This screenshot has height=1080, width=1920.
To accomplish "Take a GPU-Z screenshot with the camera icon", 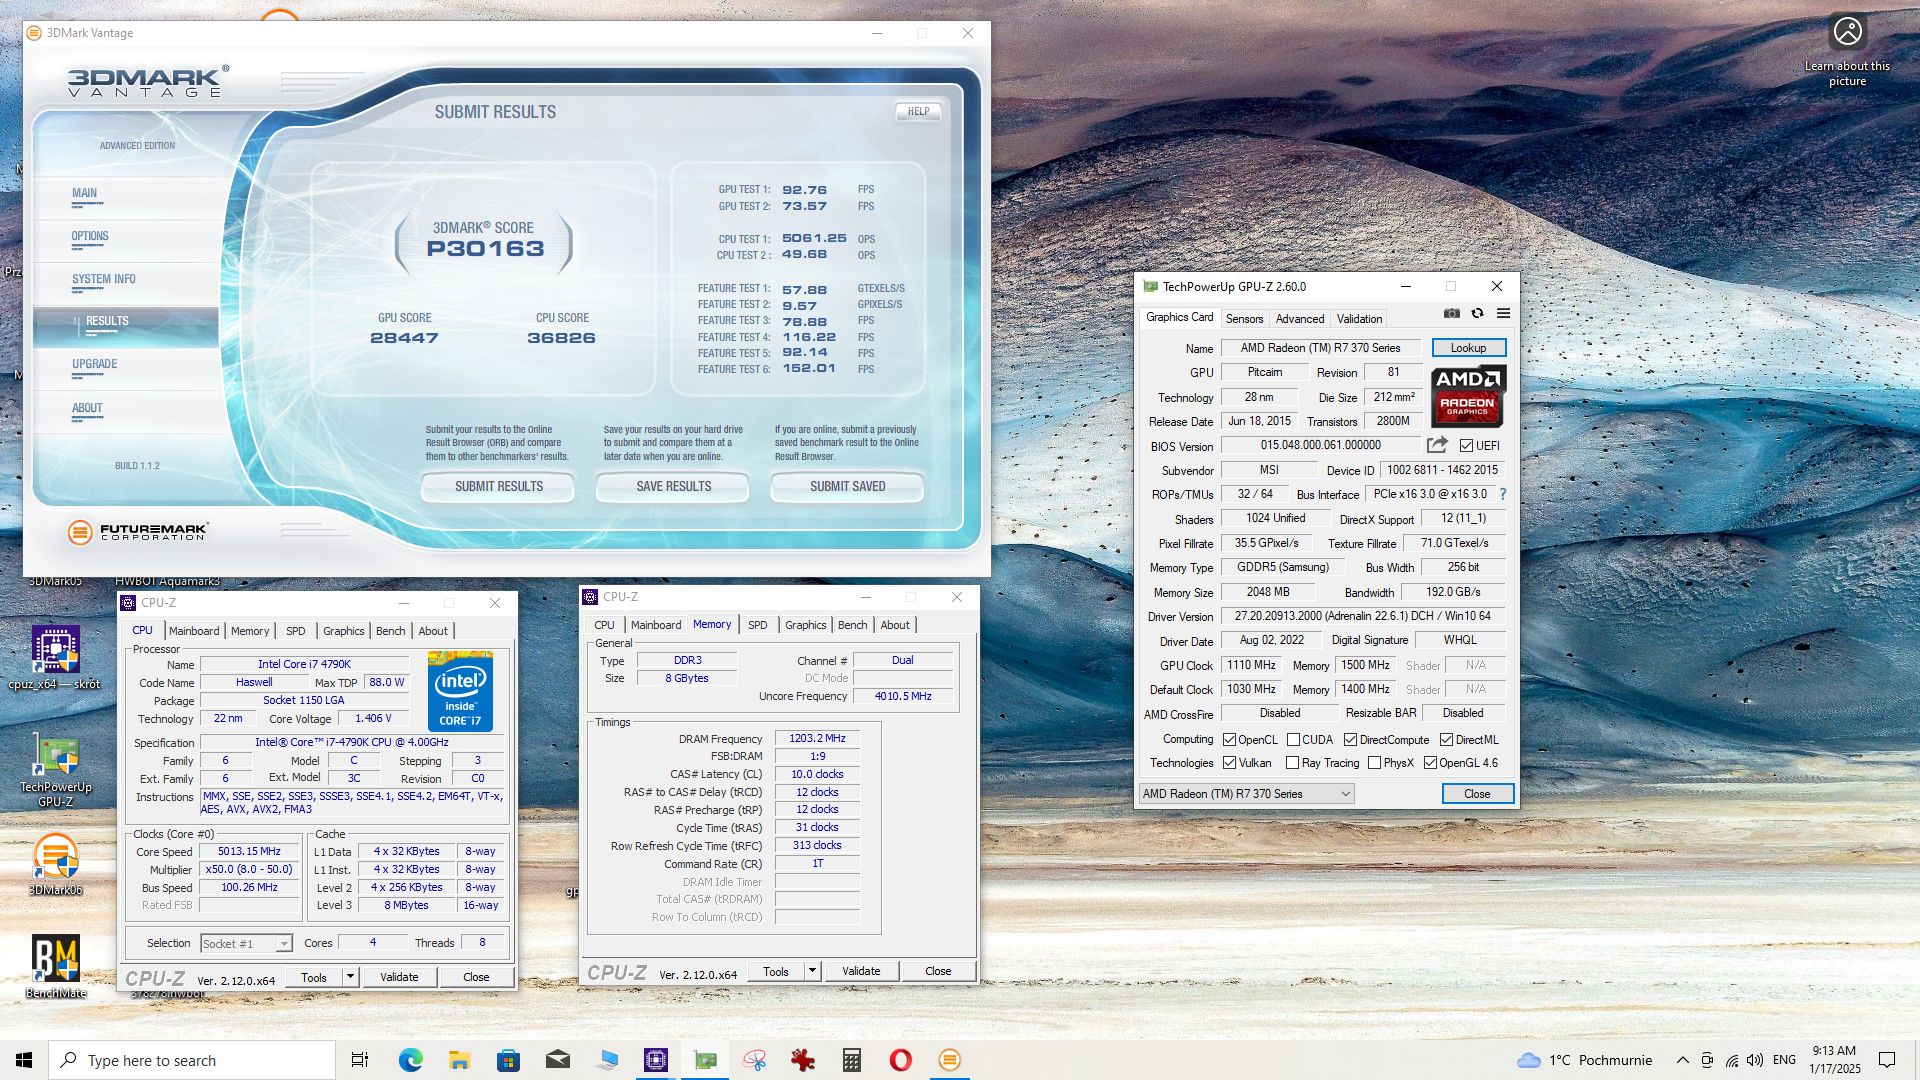I will [1452, 314].
